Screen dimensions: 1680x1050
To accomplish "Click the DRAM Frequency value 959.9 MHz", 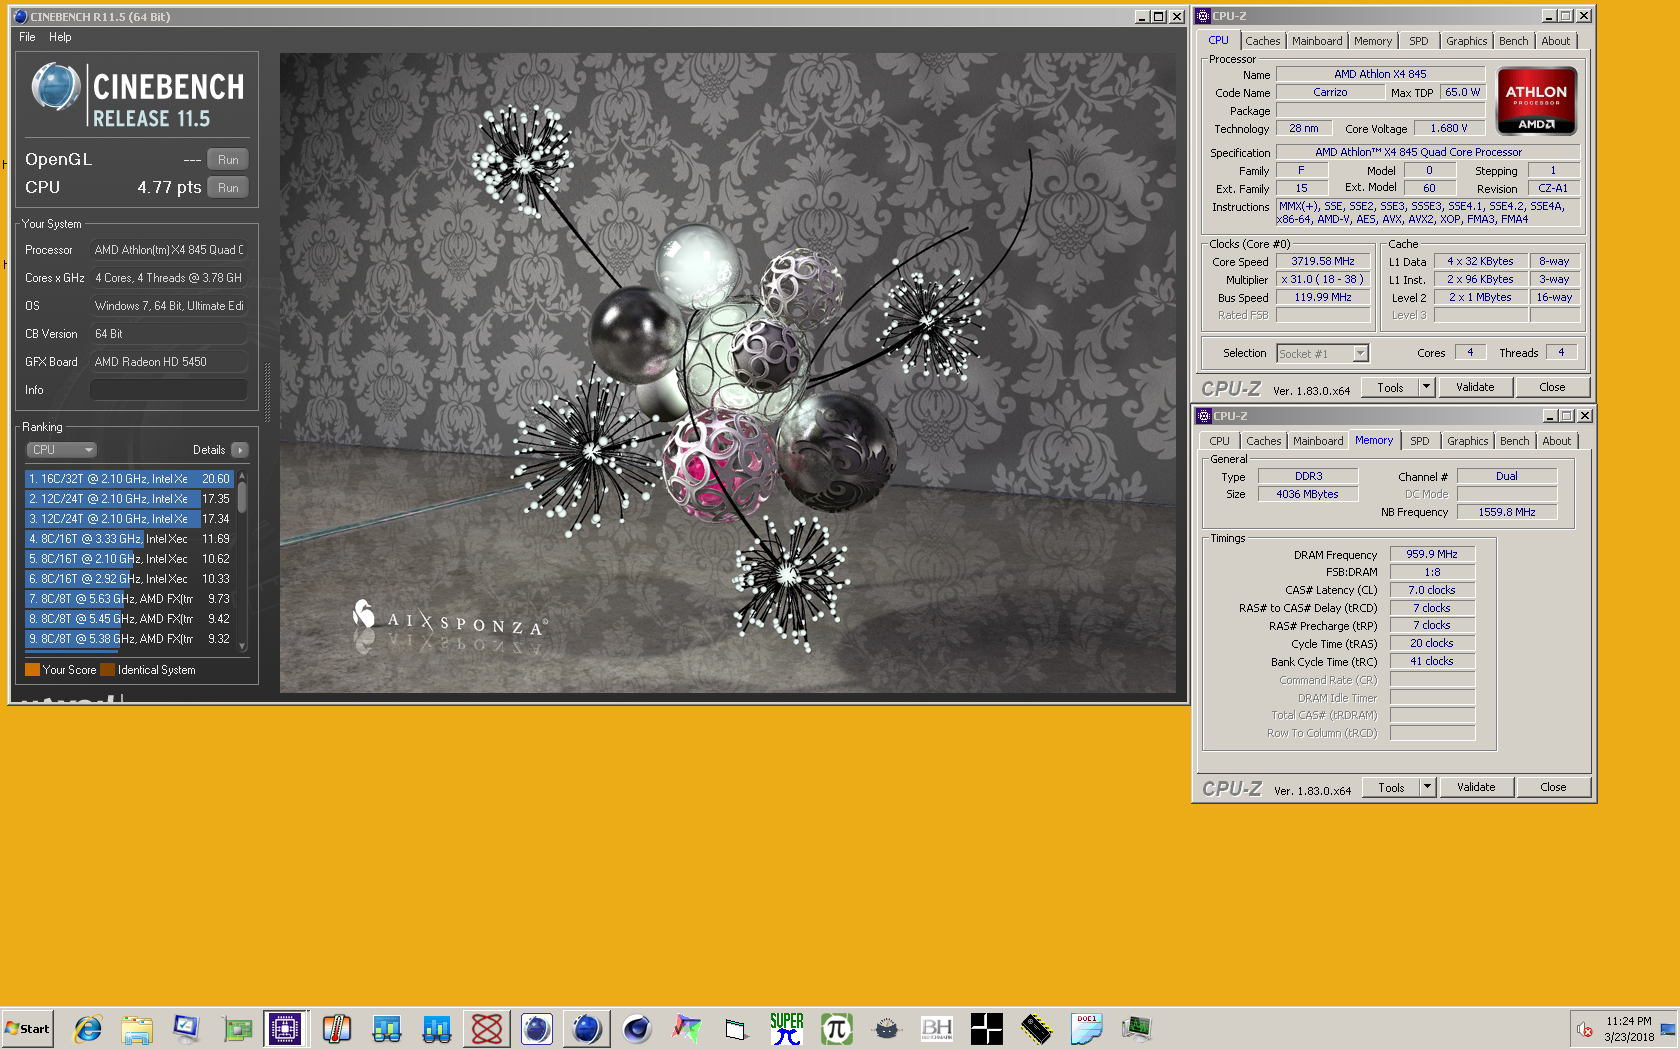I will [1432, 554].
